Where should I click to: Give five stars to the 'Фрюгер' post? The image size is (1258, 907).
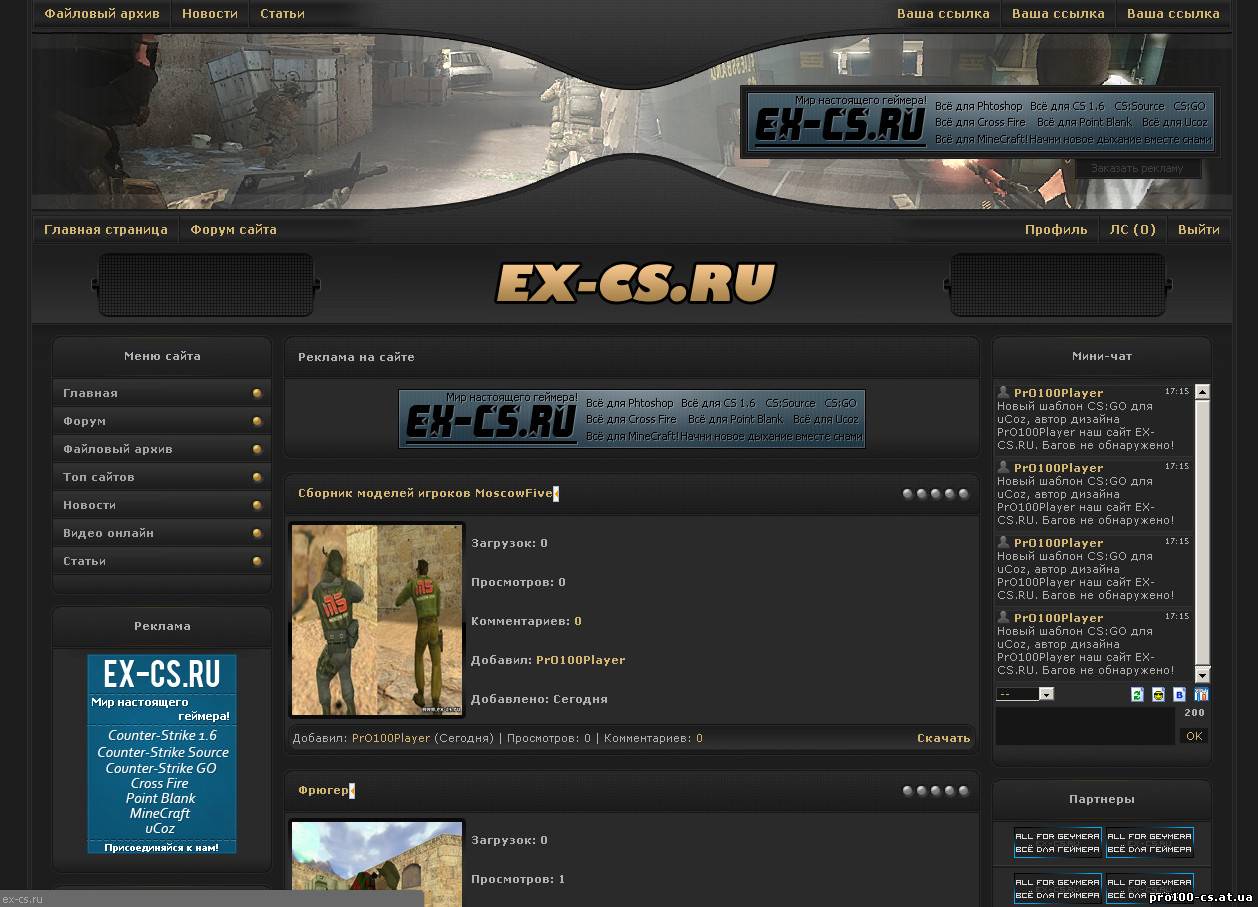(x=963, y=791)
